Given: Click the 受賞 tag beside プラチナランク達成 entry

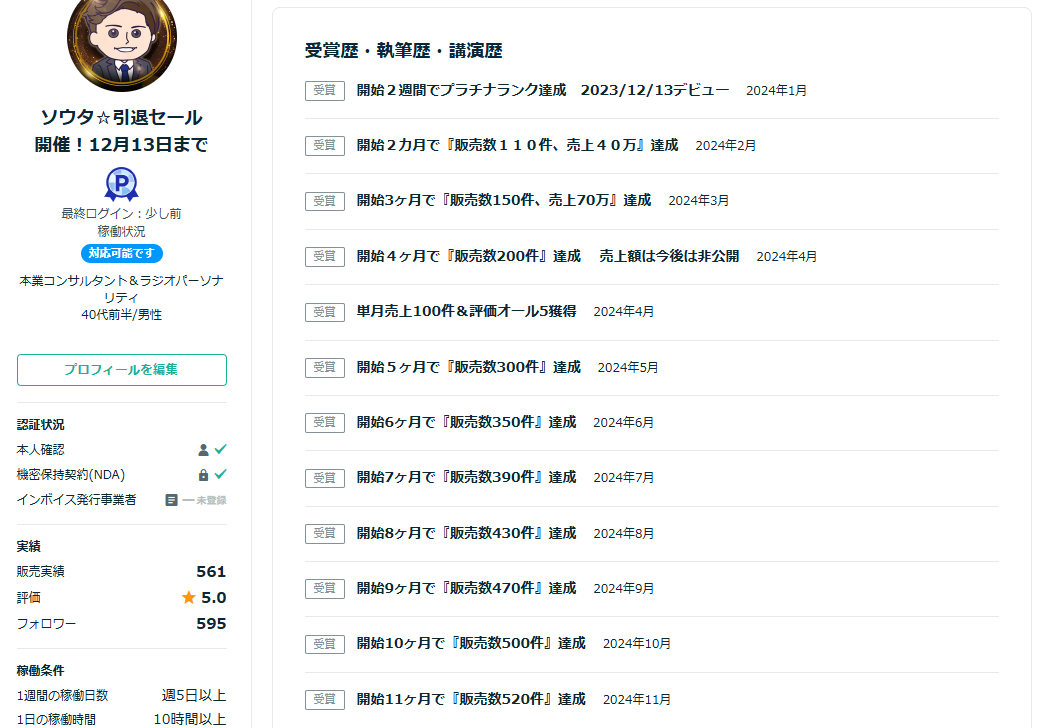Looking at the screenshot, I should tap(324, 90).
